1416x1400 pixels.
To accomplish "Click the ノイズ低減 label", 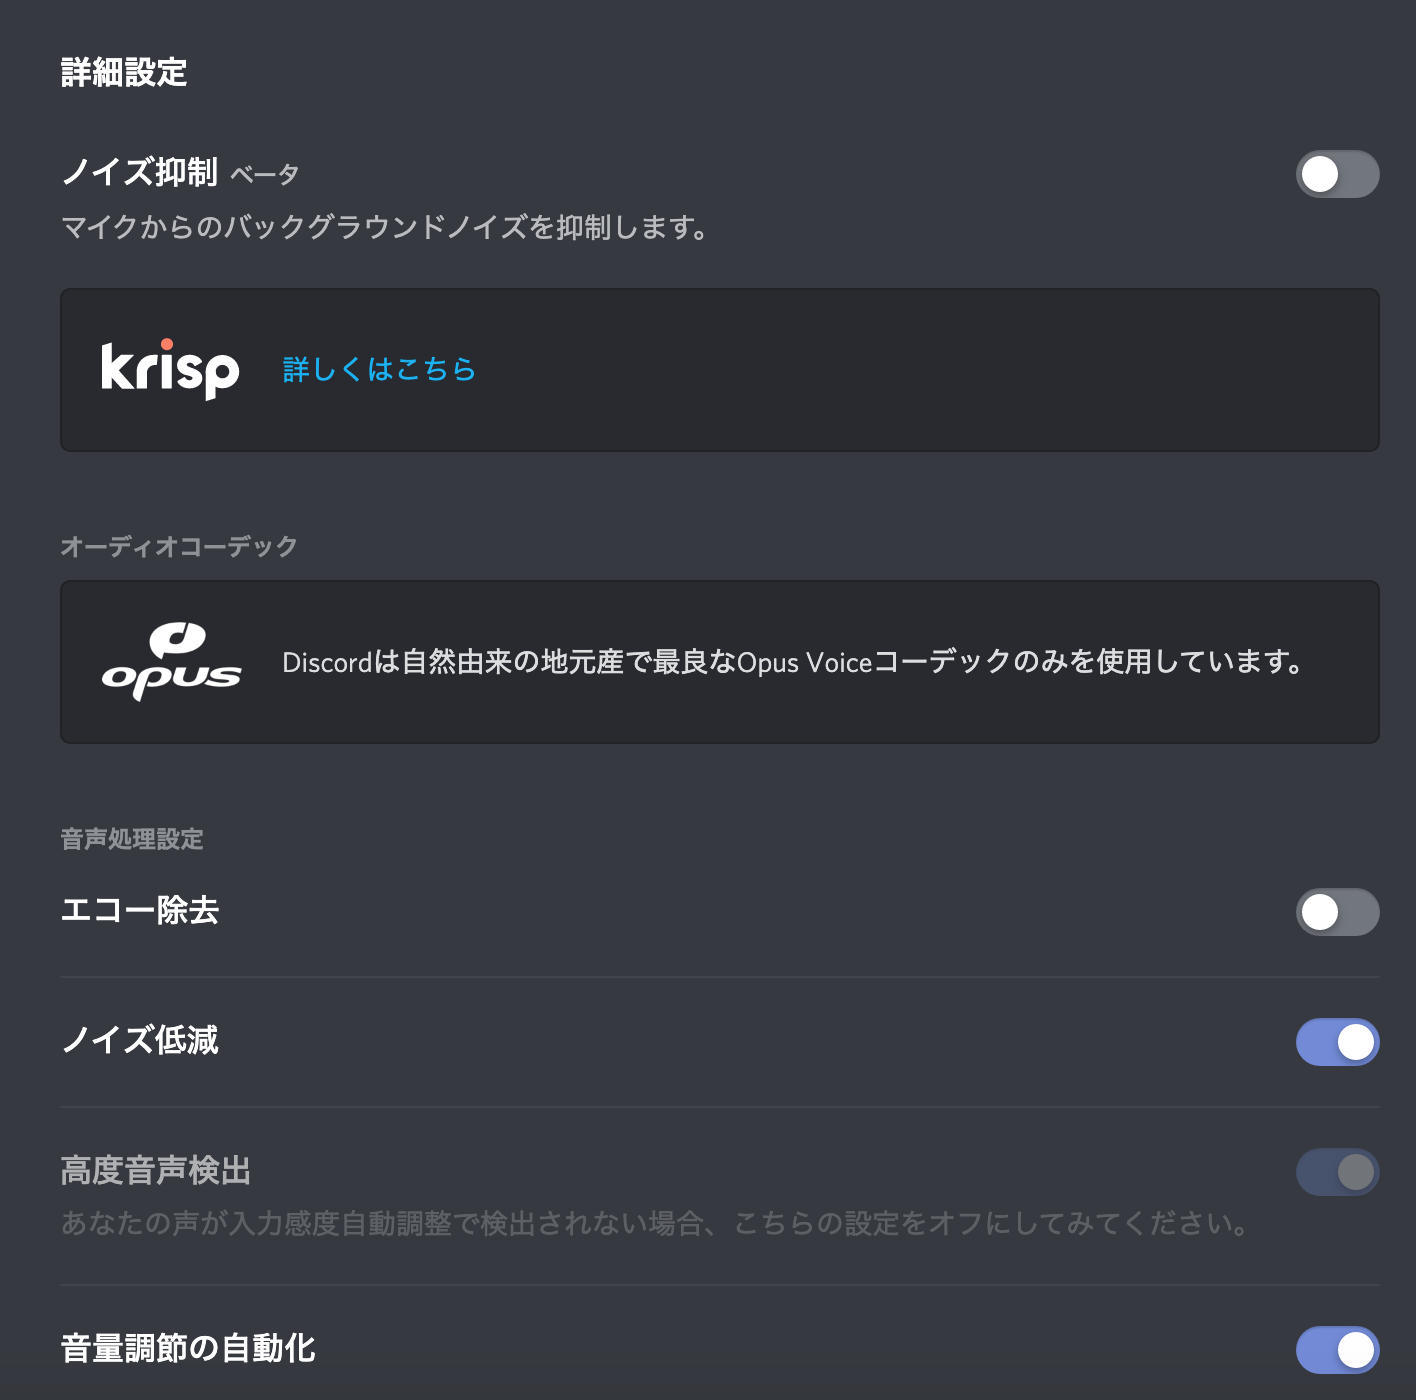I will pos(140,1041).
